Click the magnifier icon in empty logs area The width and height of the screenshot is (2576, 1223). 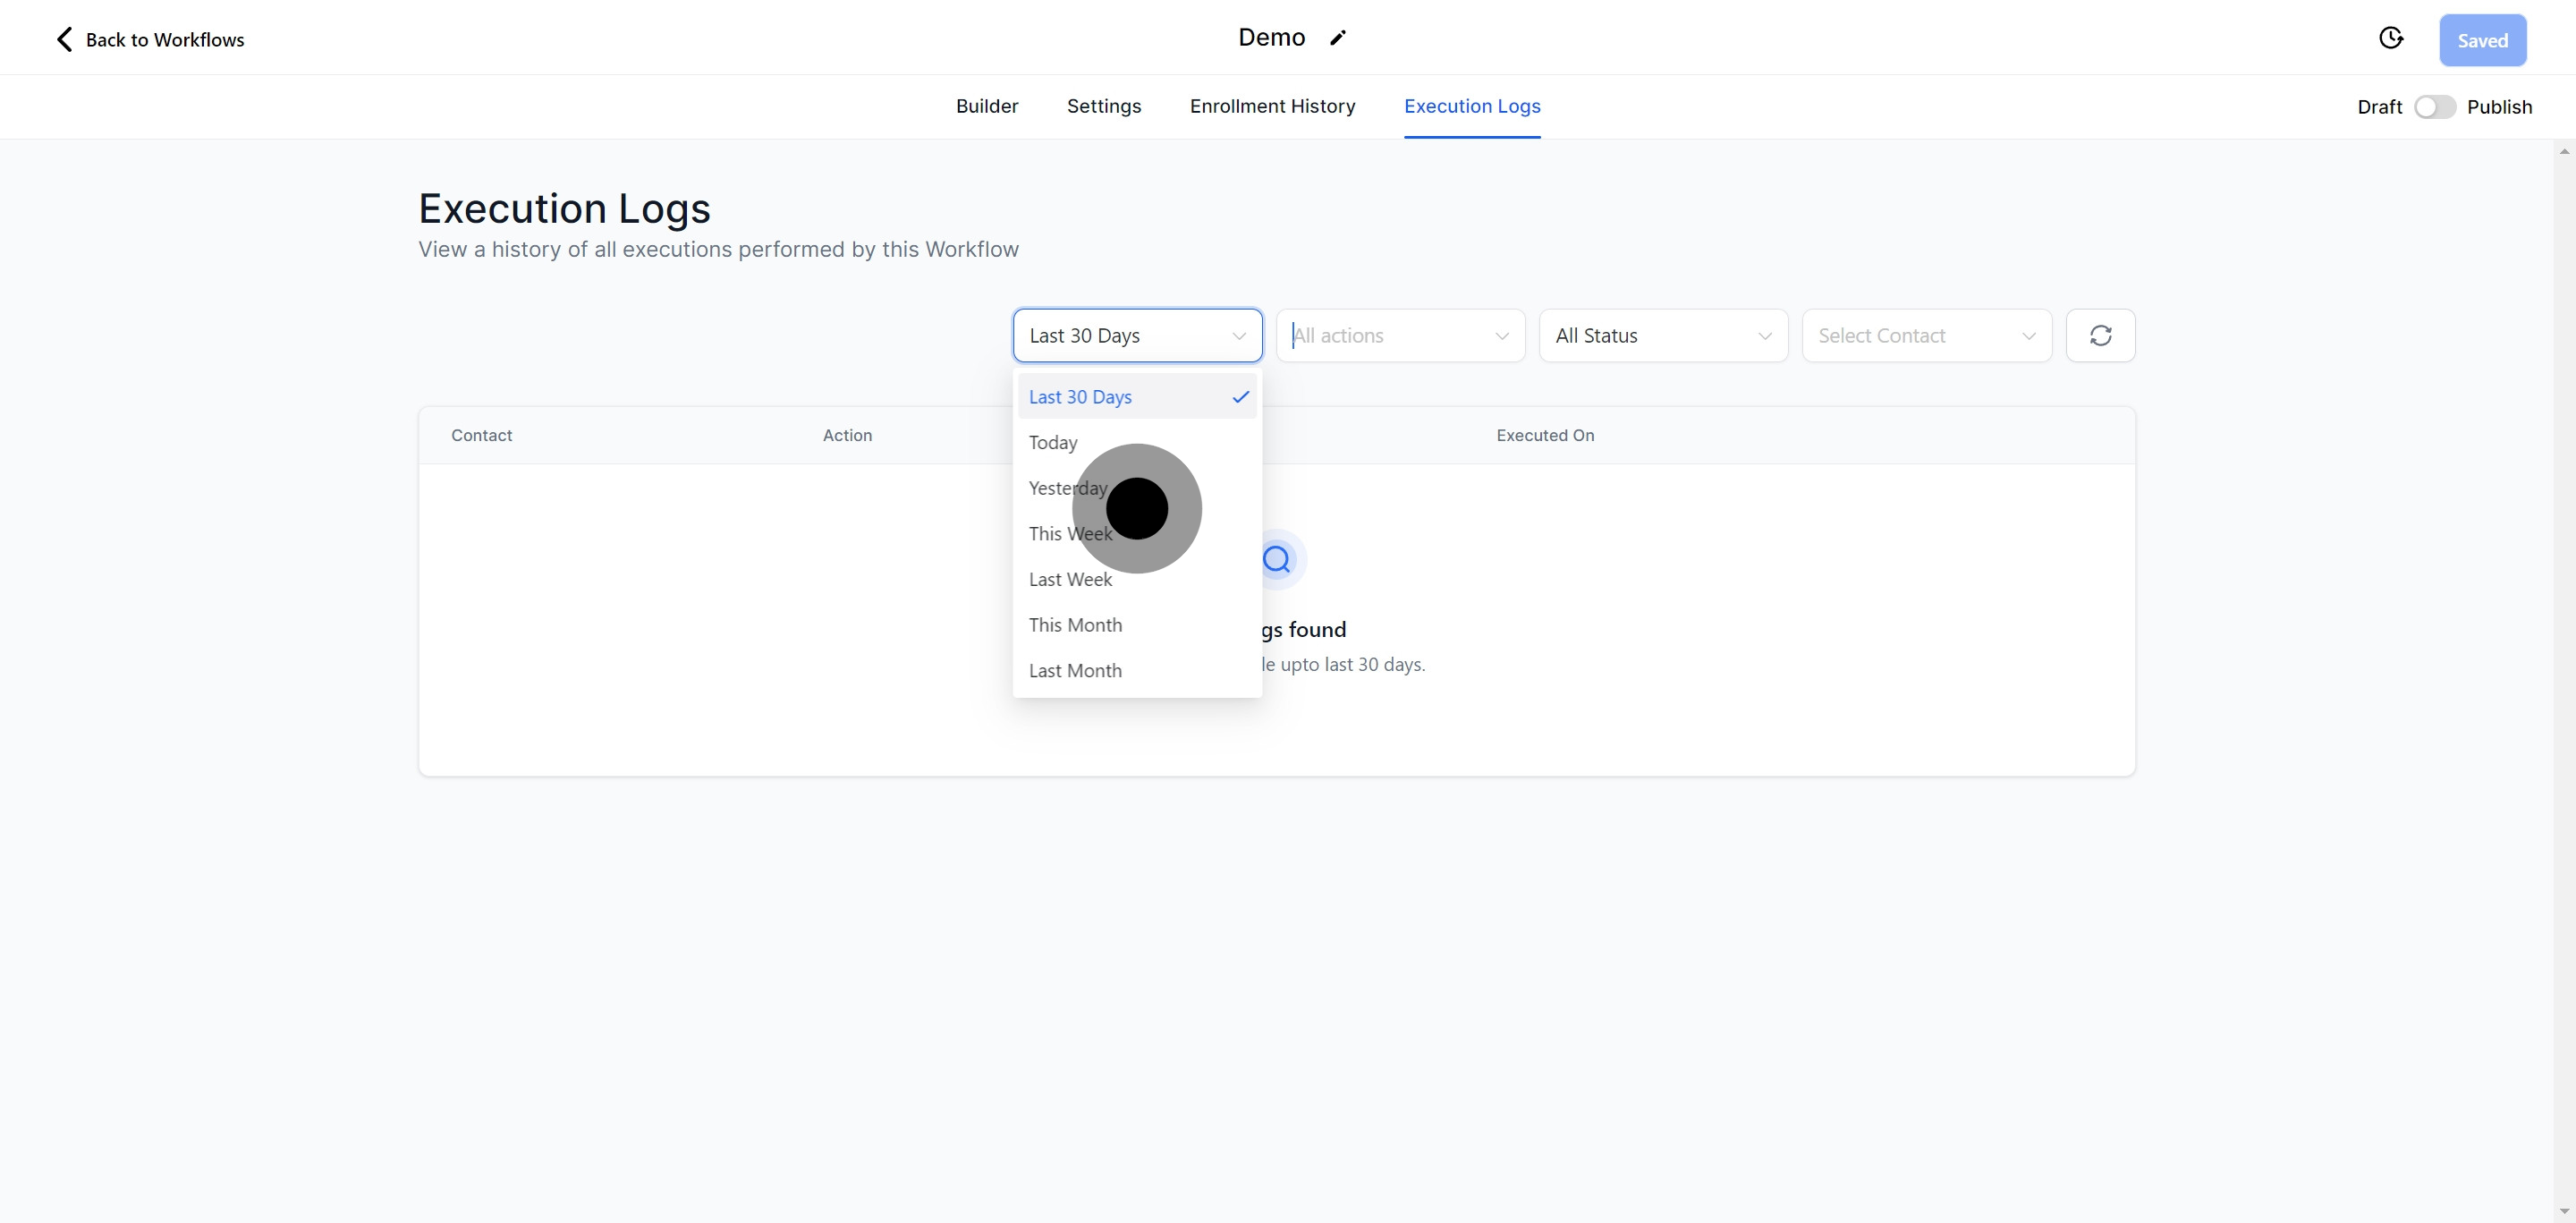click(1277, 559)
